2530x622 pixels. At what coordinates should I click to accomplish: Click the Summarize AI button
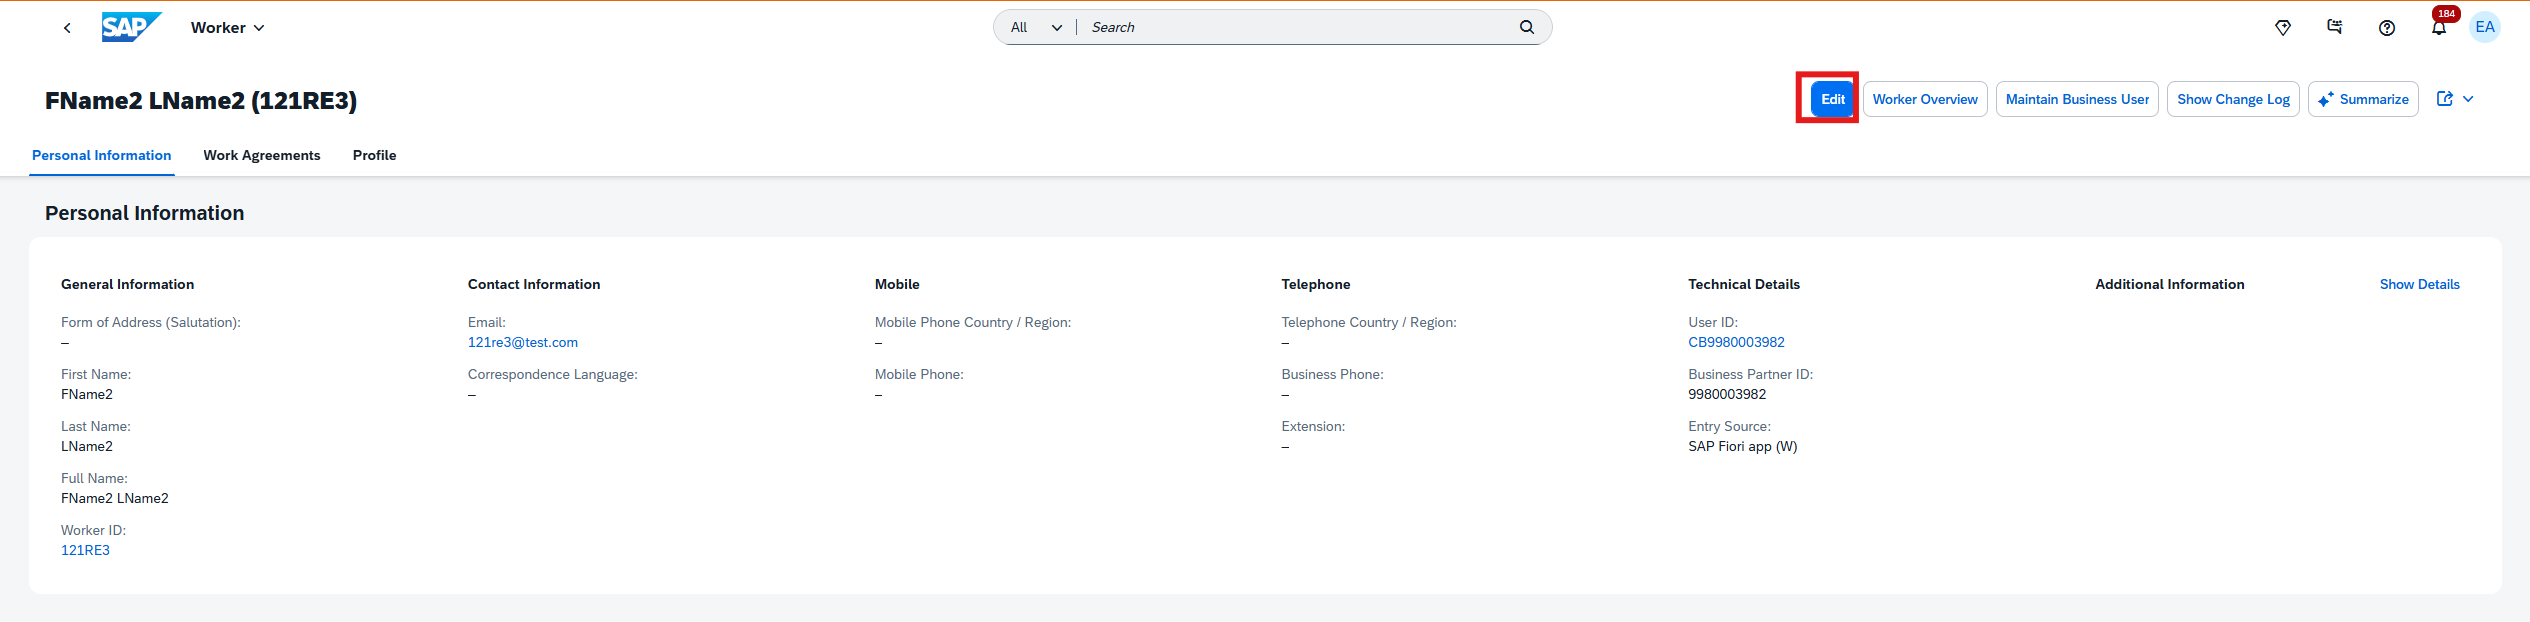point(2363,99)
